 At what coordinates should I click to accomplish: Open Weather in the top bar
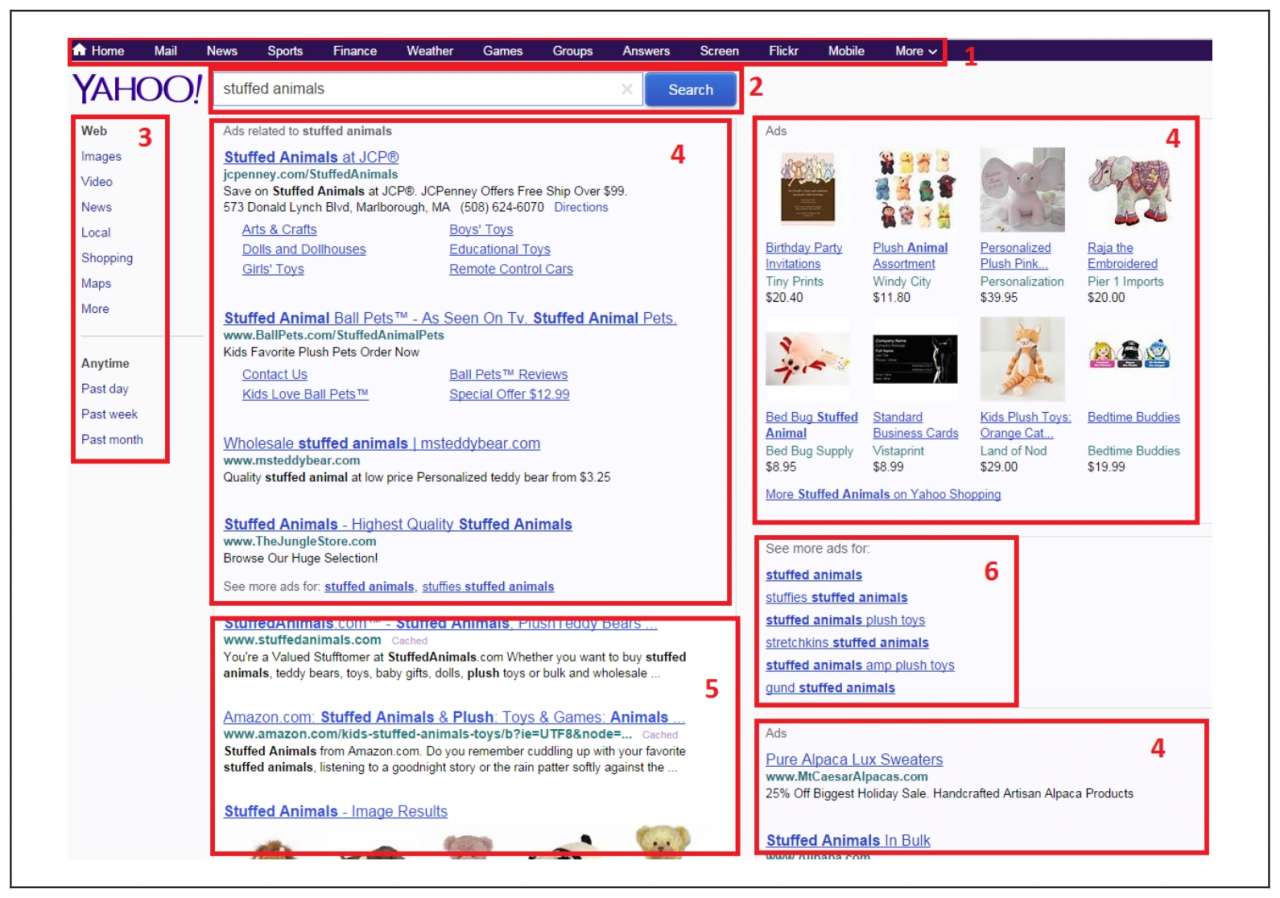430,51
